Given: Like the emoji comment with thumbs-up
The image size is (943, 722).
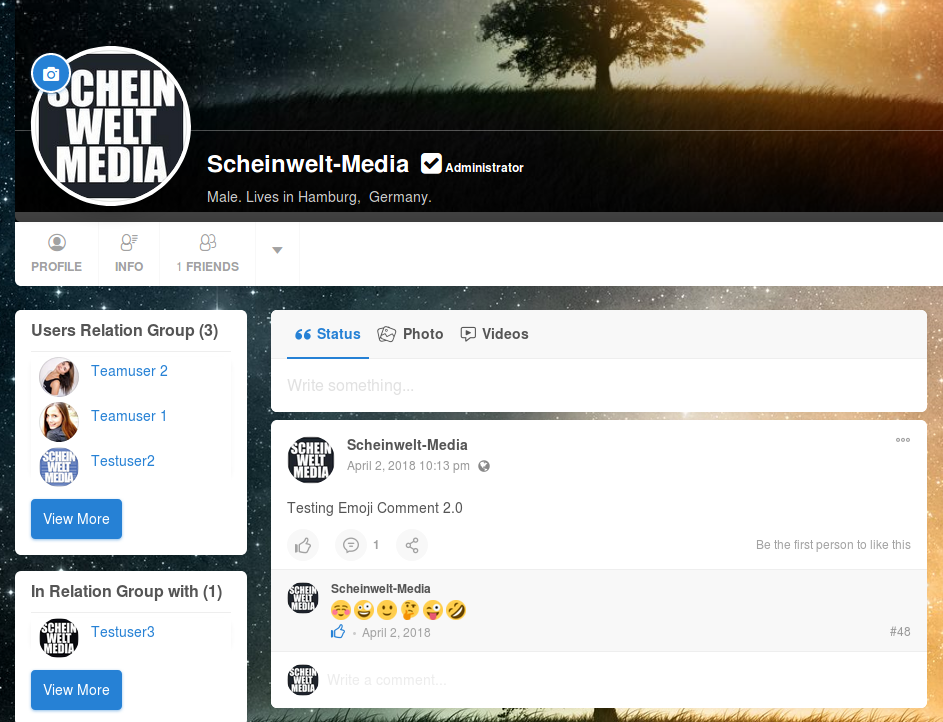Looking at the screenshot, I should [x=338, y=632].
